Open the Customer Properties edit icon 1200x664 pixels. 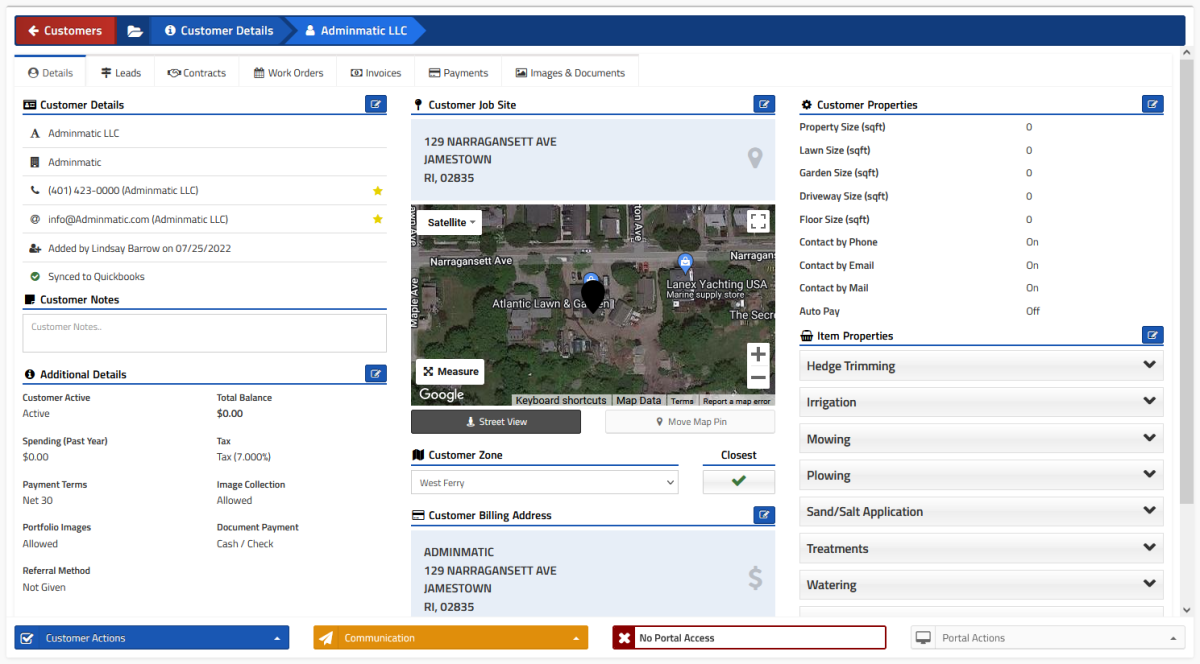click(1152, 104)
